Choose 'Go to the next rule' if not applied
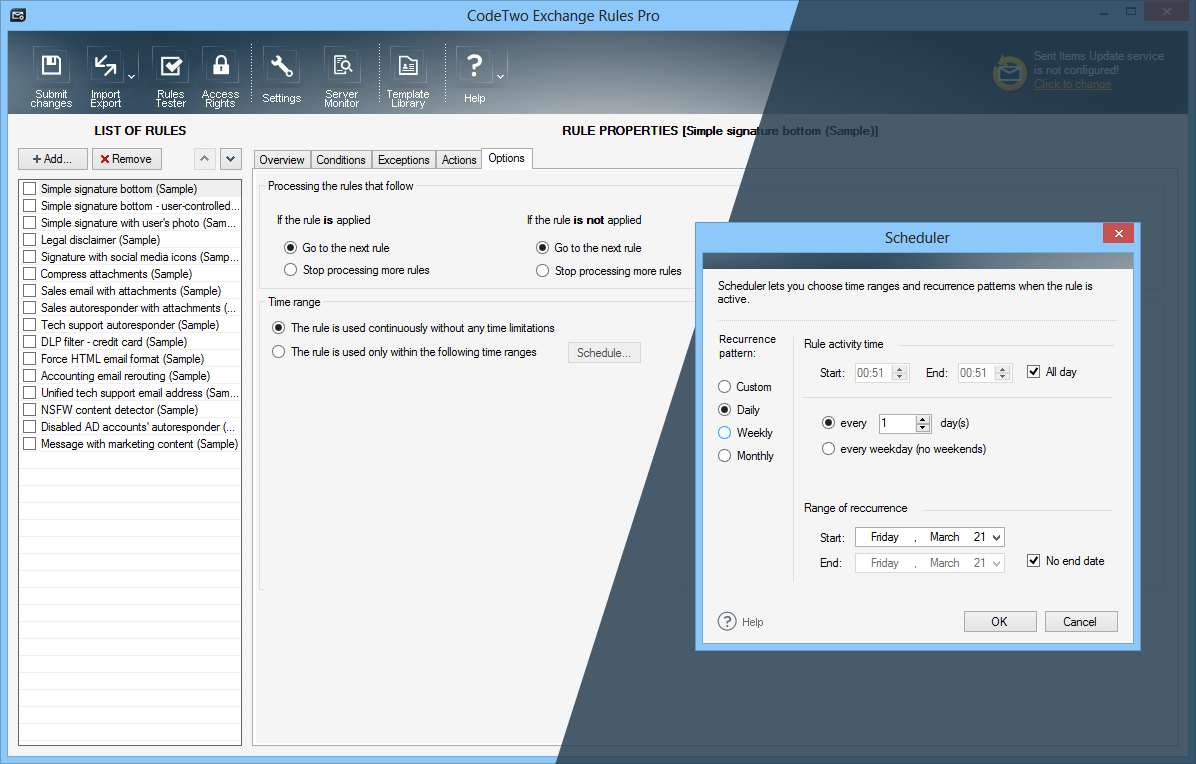 coord(542,248)
